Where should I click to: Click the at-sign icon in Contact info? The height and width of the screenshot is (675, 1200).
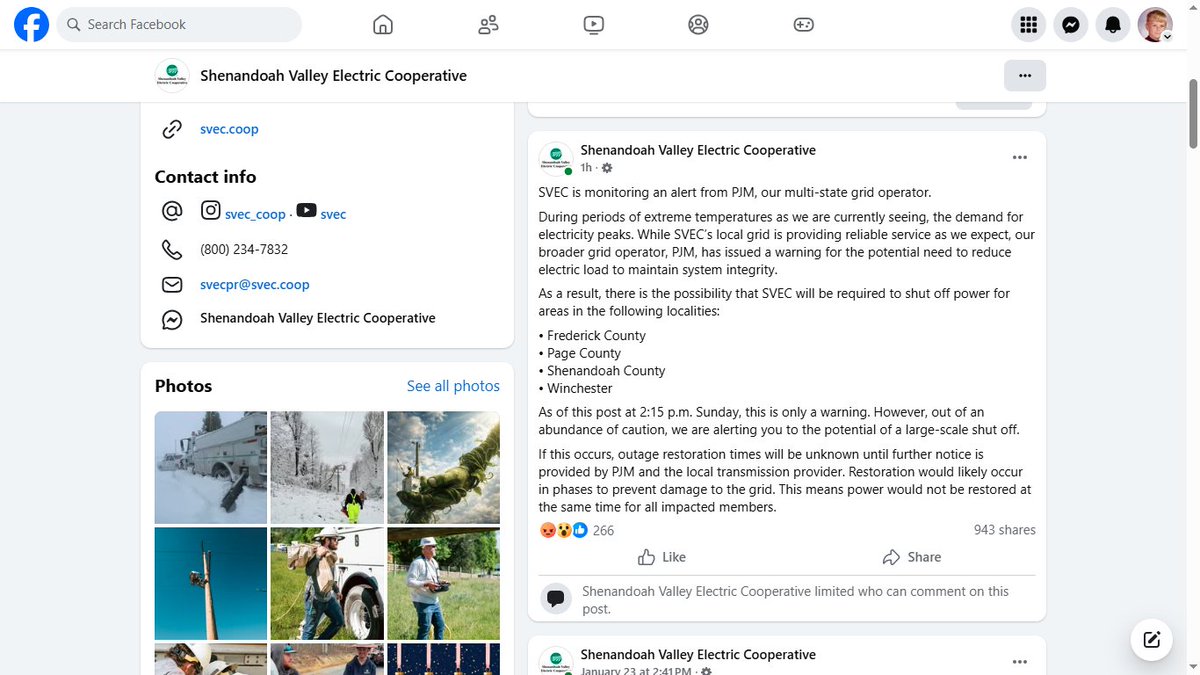172,212
